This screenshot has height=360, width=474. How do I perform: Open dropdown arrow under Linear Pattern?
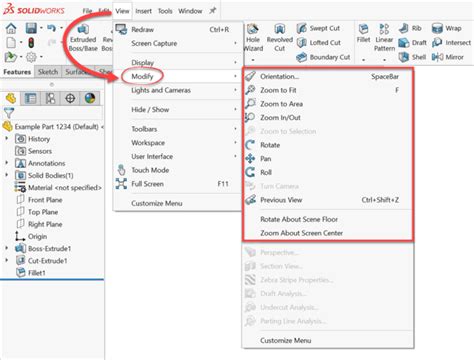tap(384, 60)
